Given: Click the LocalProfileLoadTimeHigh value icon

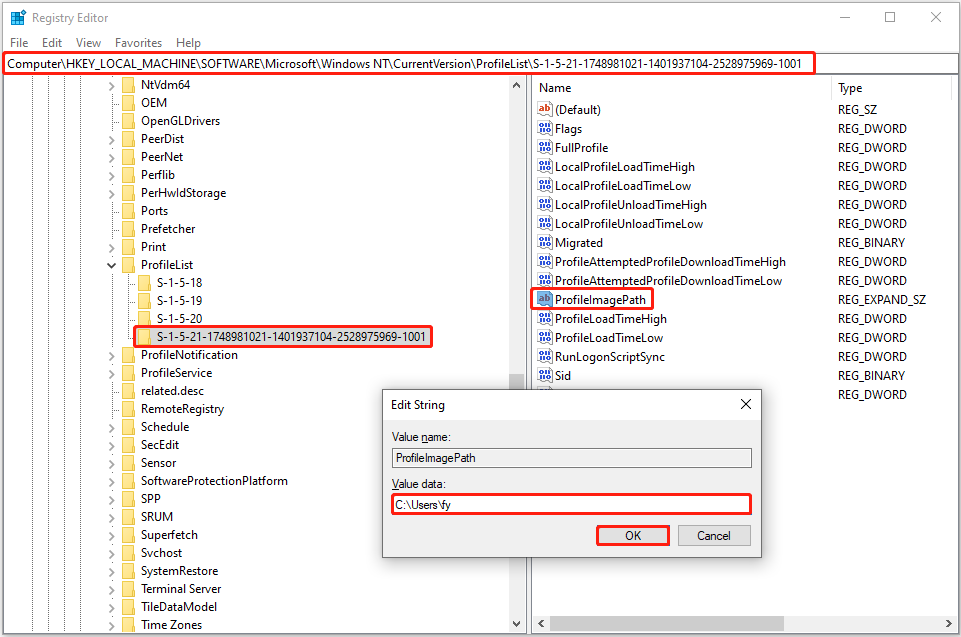Looking at the screenshot, I should (x=544, y=167).
